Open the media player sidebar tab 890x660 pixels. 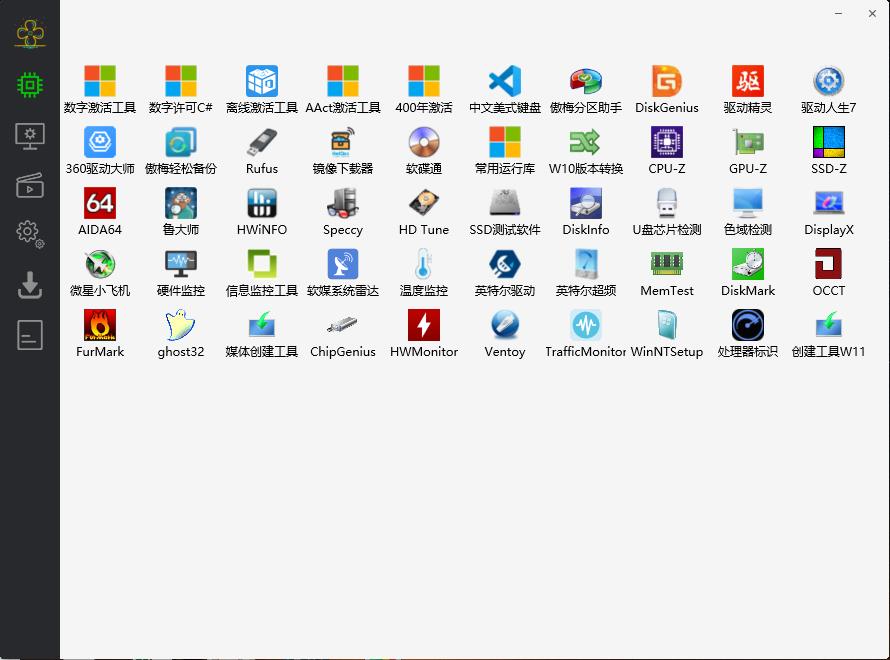pos(30,185)
